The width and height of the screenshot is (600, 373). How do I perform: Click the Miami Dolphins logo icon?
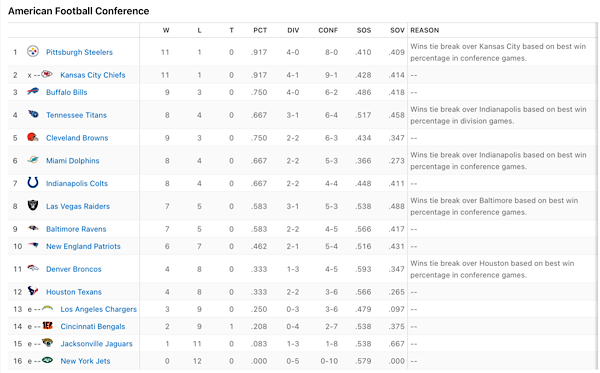coord(33,160)
